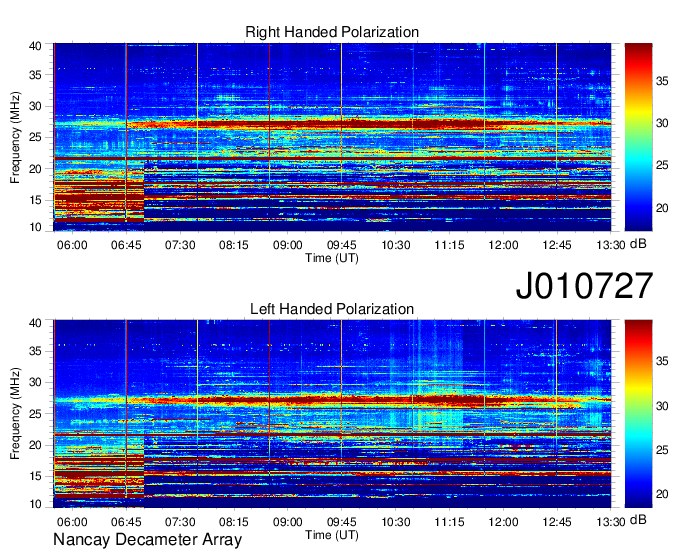Click the 10 MHz tick on top plot
The image size is (680, 552).
tap(35, 227)
